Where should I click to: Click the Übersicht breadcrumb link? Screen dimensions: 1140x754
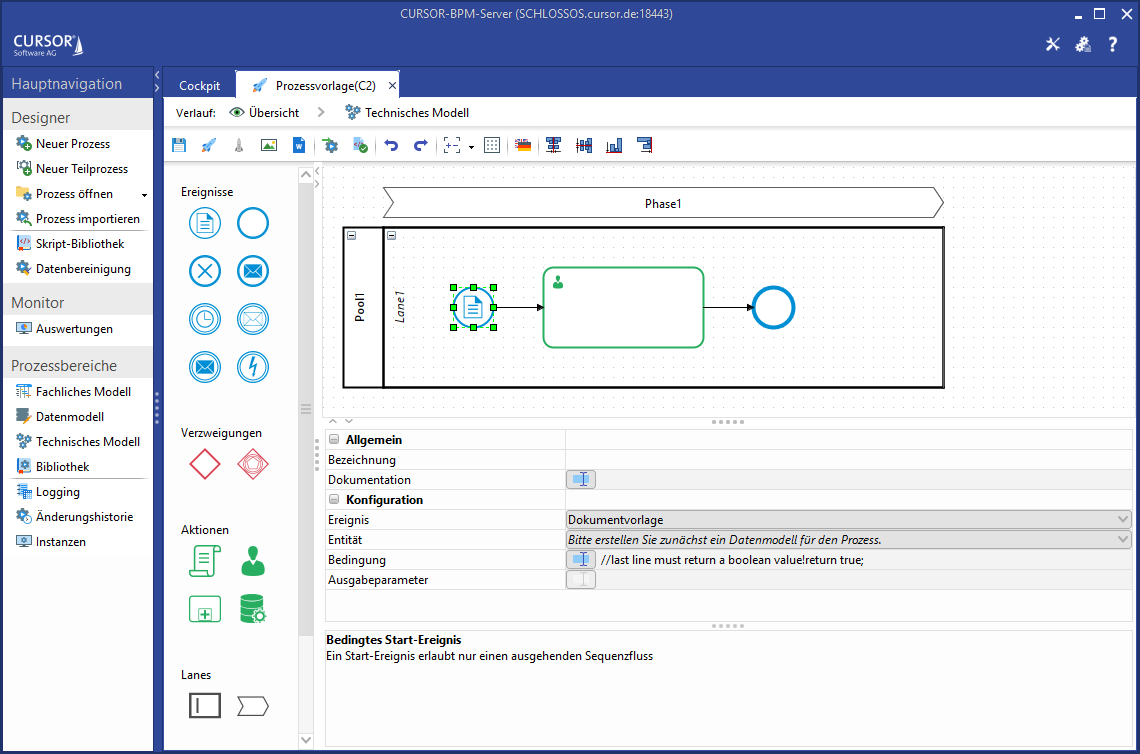click(273, 113)
